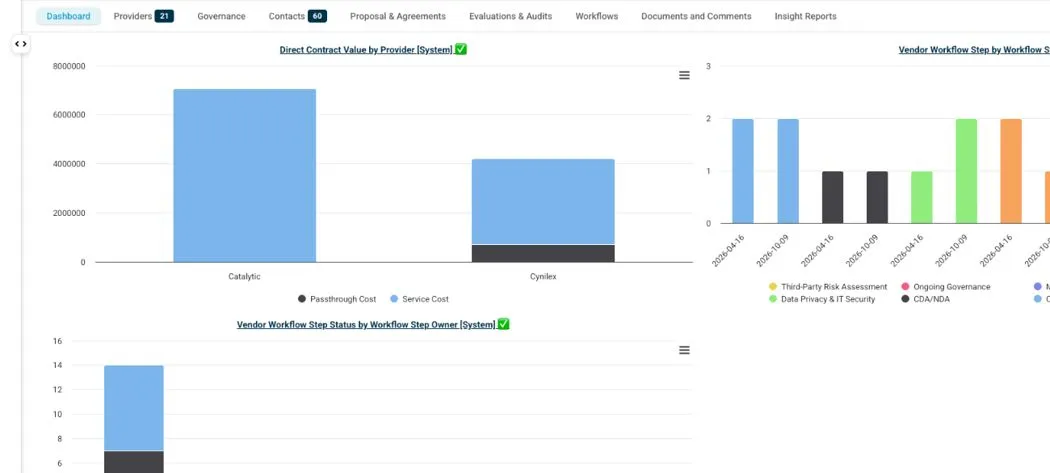The image size is (1050, 473).
Task: Toggle Third-Party Risk Assessment legend series
Action: point(828,287)
